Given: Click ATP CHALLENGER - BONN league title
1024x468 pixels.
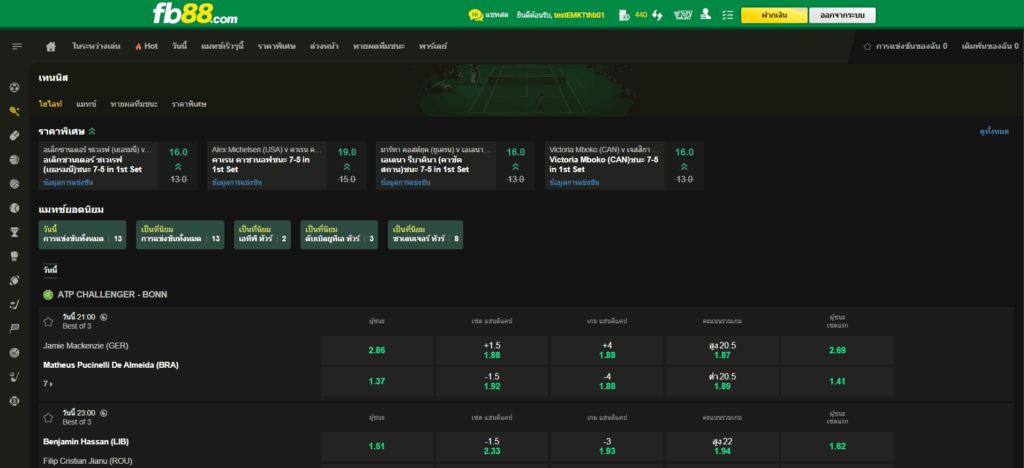Looking at the screenshot, I should pos(112,295).
